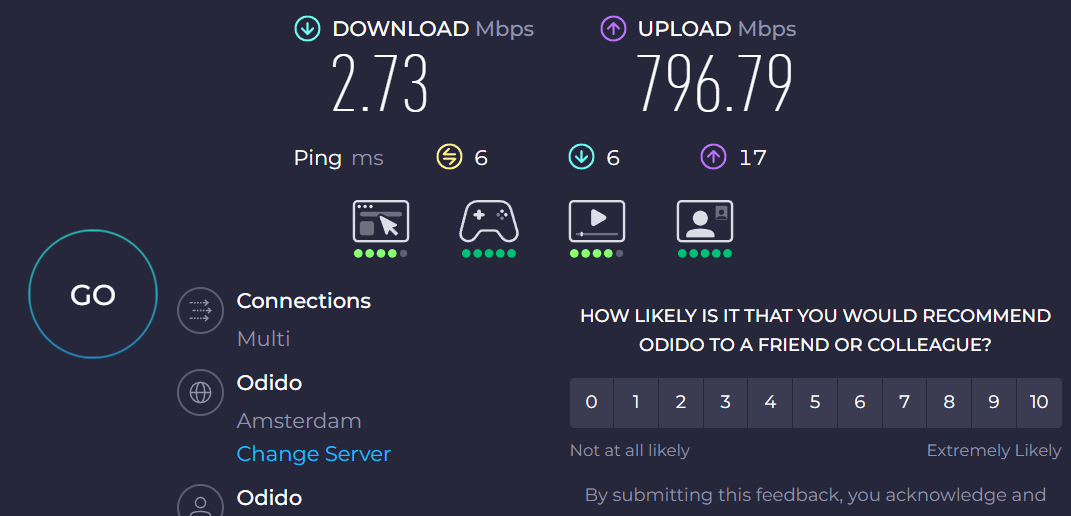This screenshot has height=516, width=1071.
Task: Click the download arrow icon beside DOWNLOAD
Action: 307,29
